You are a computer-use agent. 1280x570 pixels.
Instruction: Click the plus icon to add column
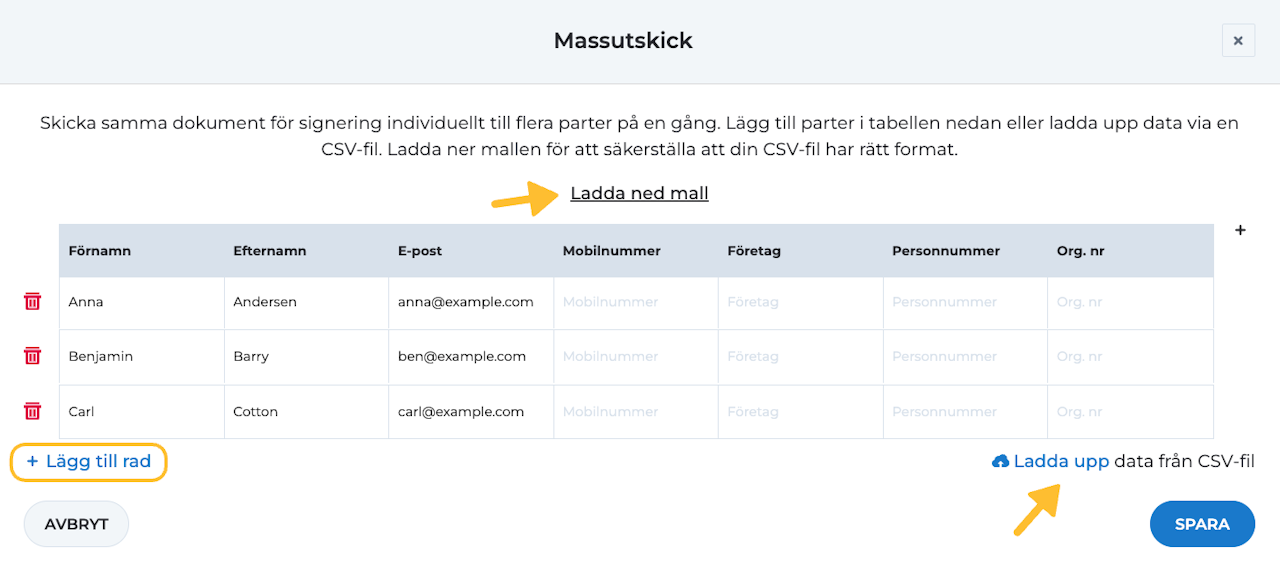1240,230
